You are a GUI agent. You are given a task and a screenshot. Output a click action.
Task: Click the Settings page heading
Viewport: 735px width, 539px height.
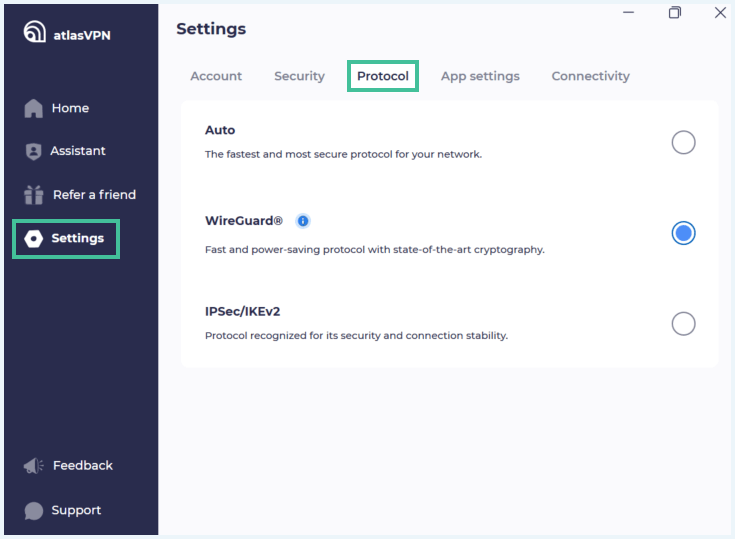coord(211,29)
